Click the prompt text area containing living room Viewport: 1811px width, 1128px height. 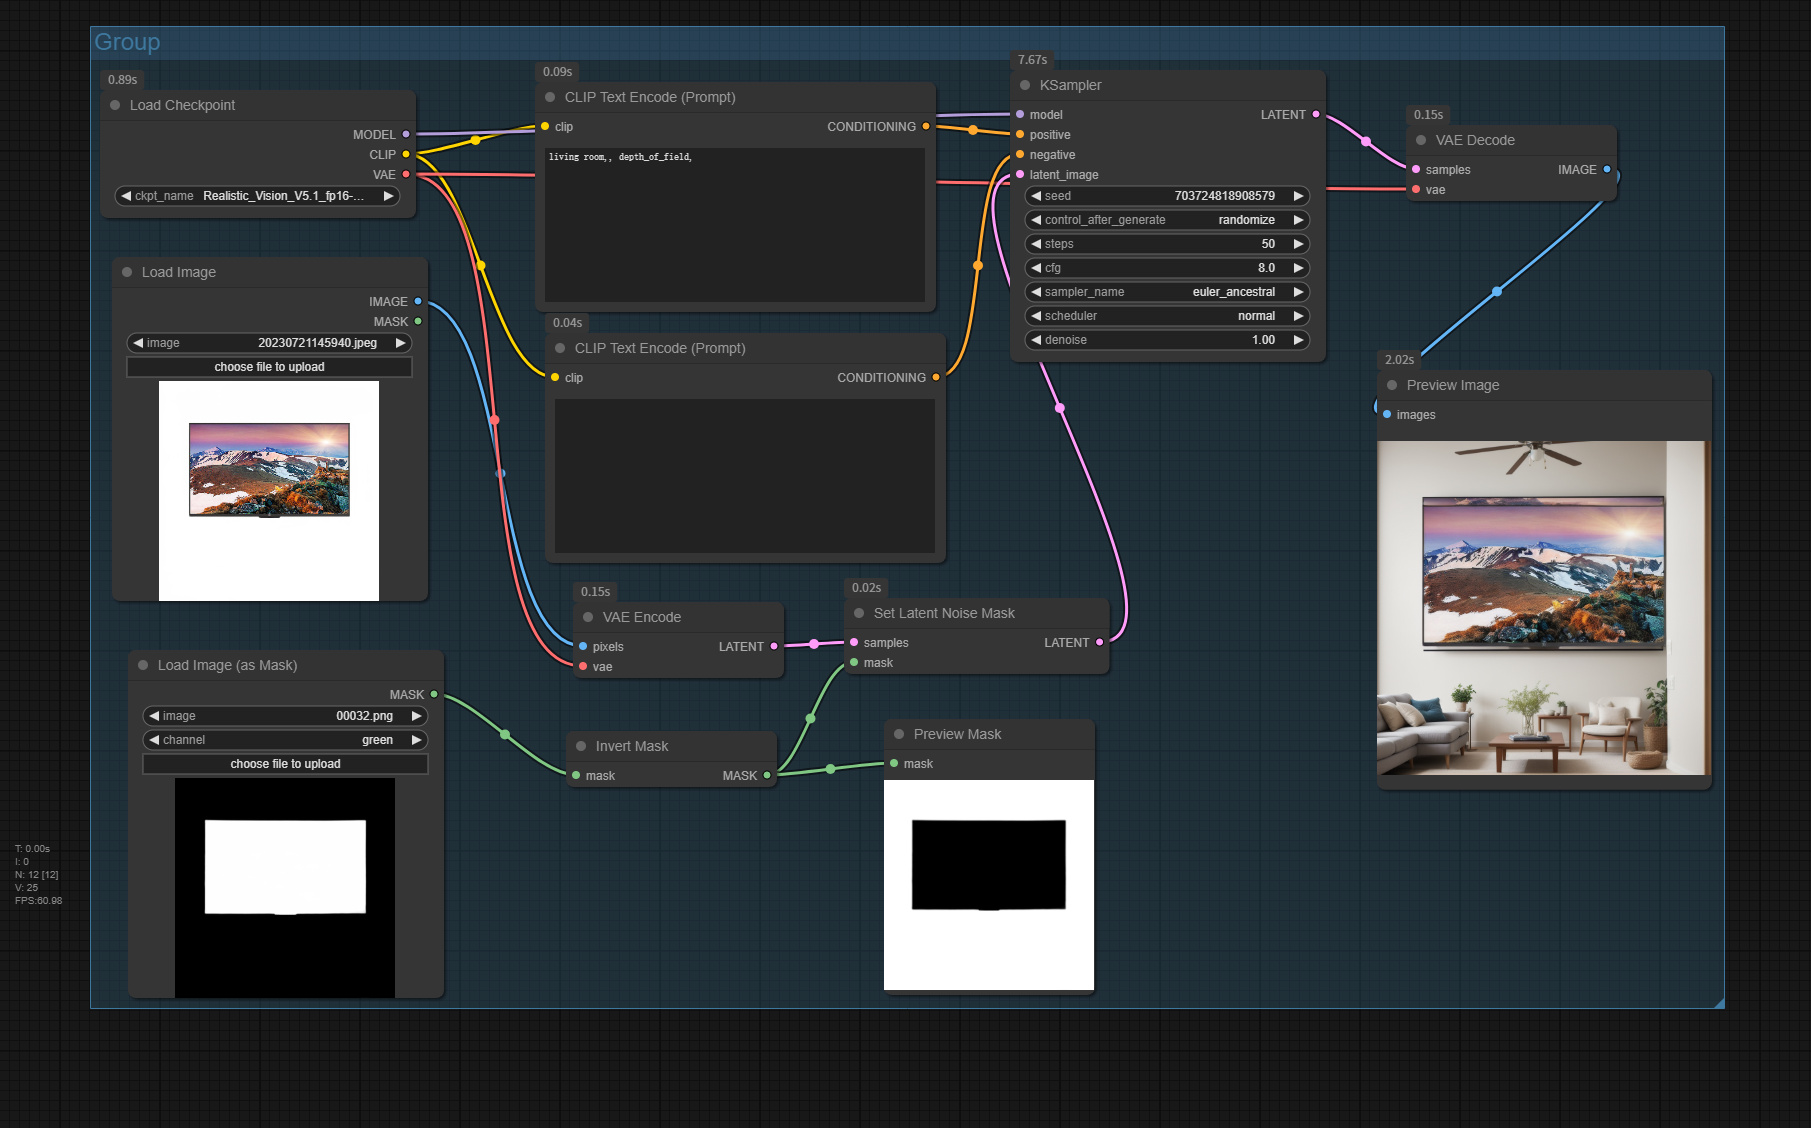pos(733,225)
